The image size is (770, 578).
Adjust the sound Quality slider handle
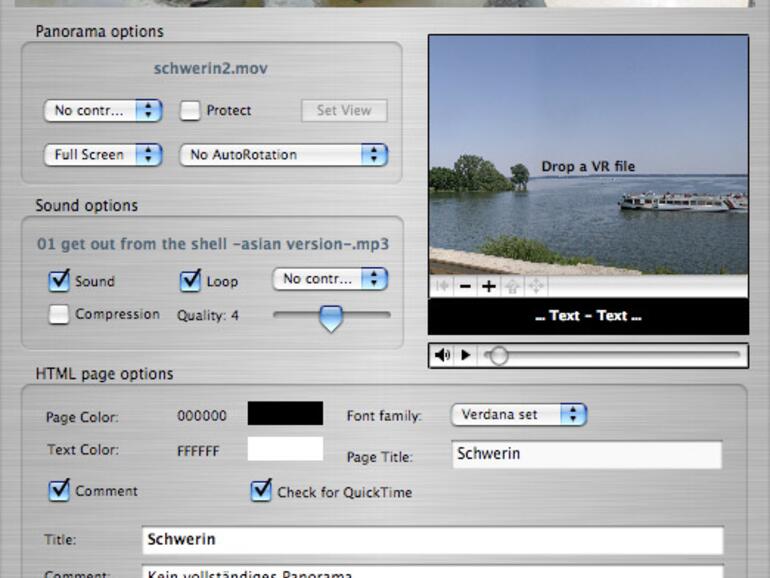click(x=331, y=318)
